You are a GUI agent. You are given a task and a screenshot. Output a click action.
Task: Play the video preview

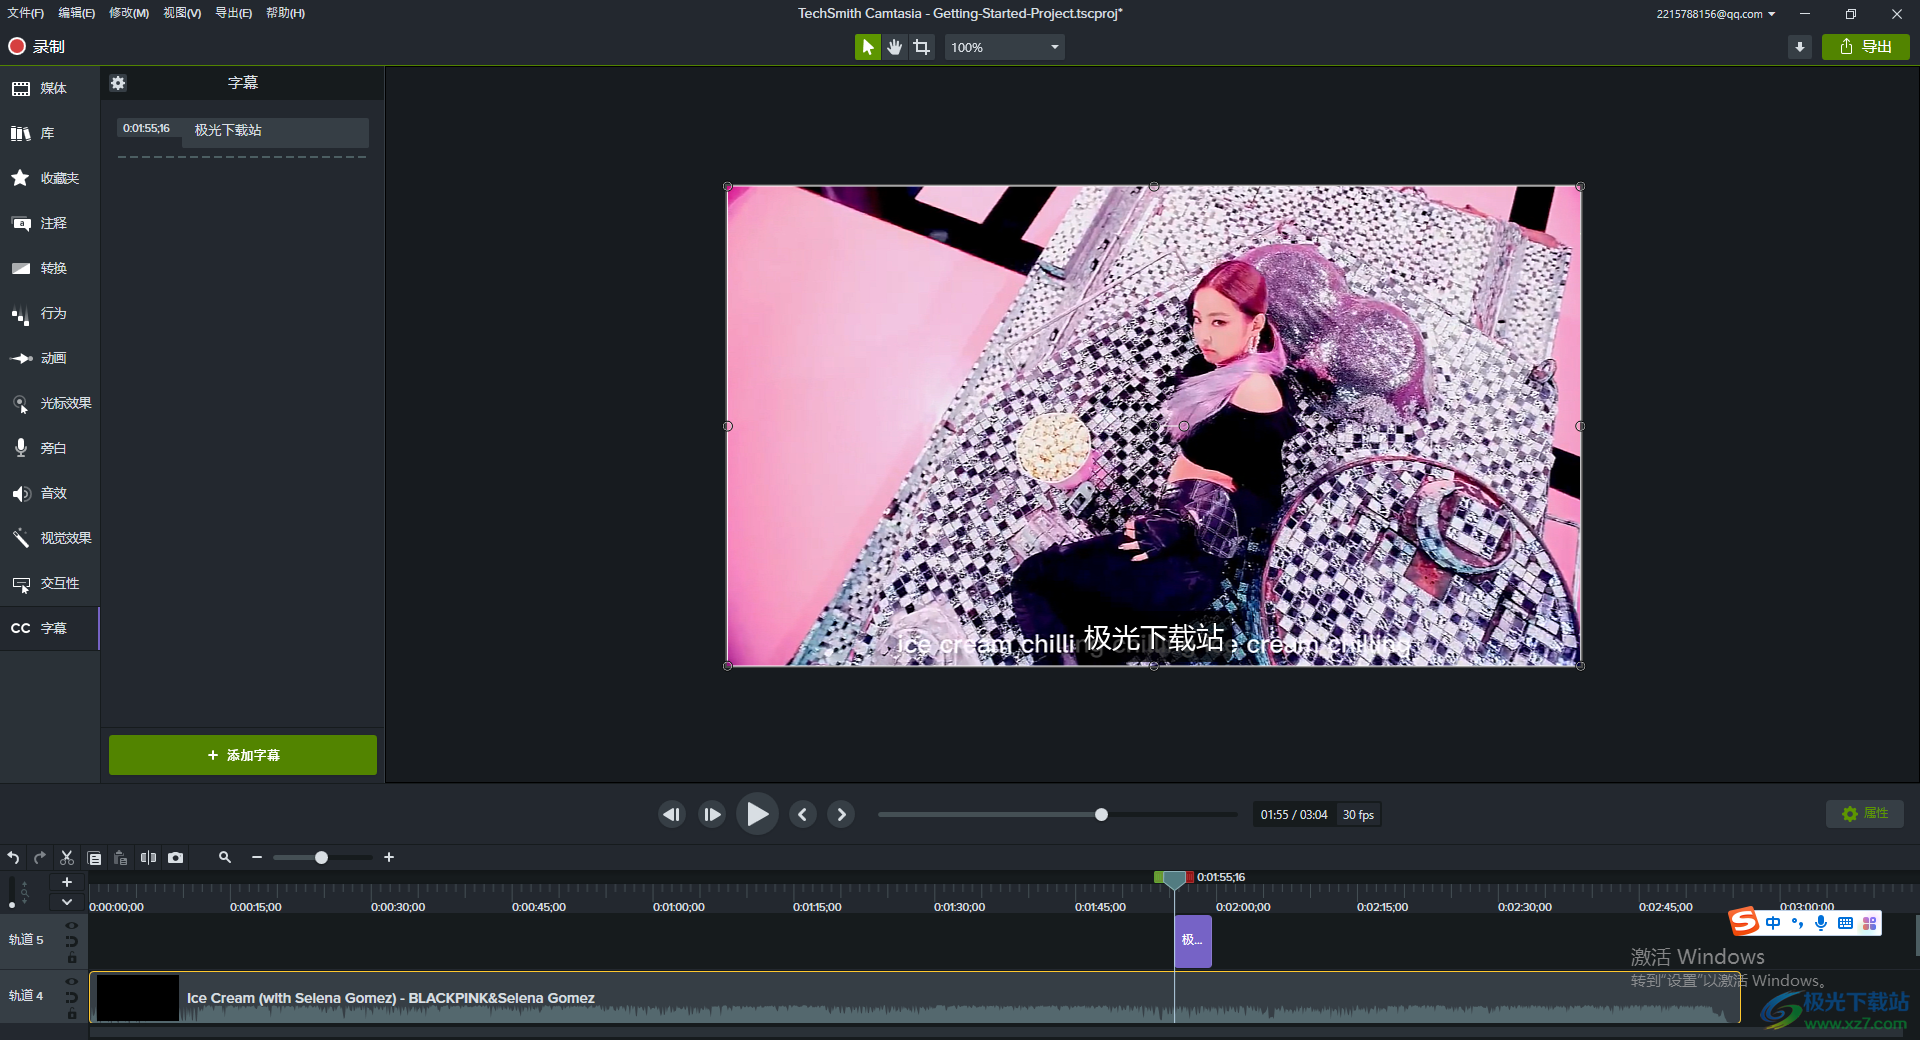coord(757,814)
